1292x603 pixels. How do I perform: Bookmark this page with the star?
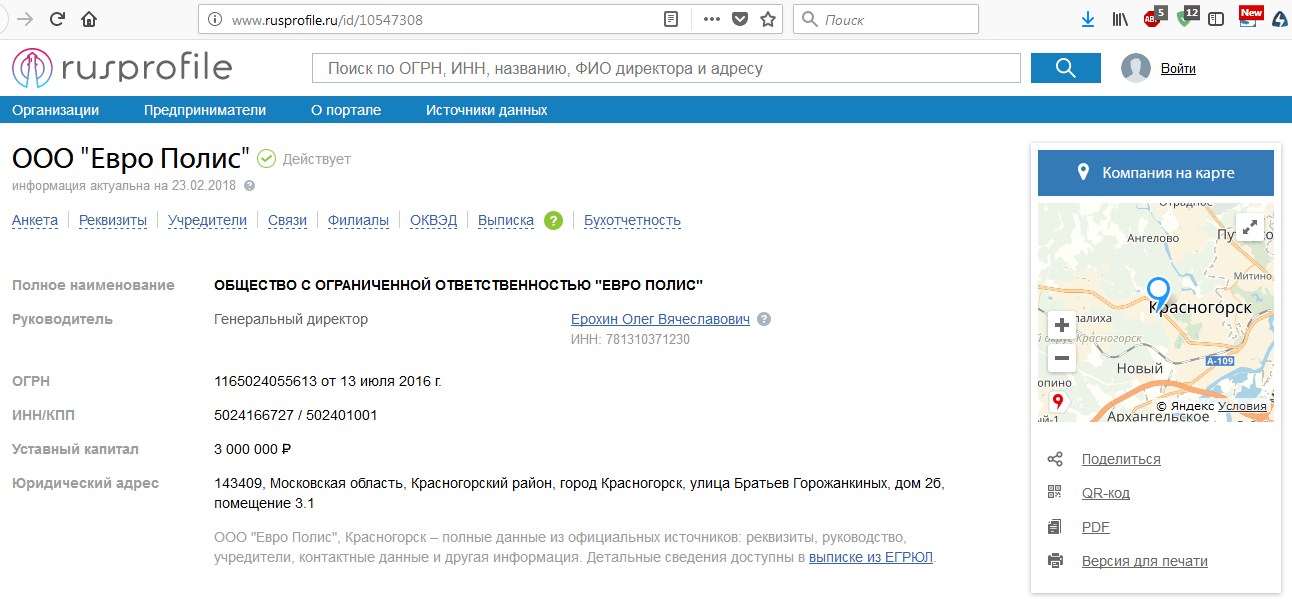pyautogui.click(x=768, y=19)
